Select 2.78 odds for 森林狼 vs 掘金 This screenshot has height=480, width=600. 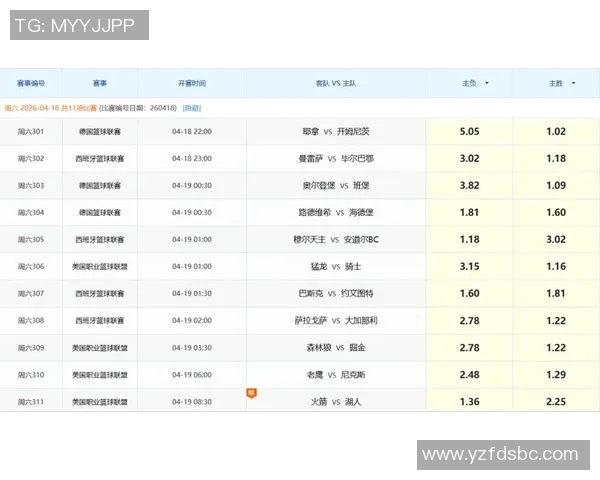coord(470,348)
